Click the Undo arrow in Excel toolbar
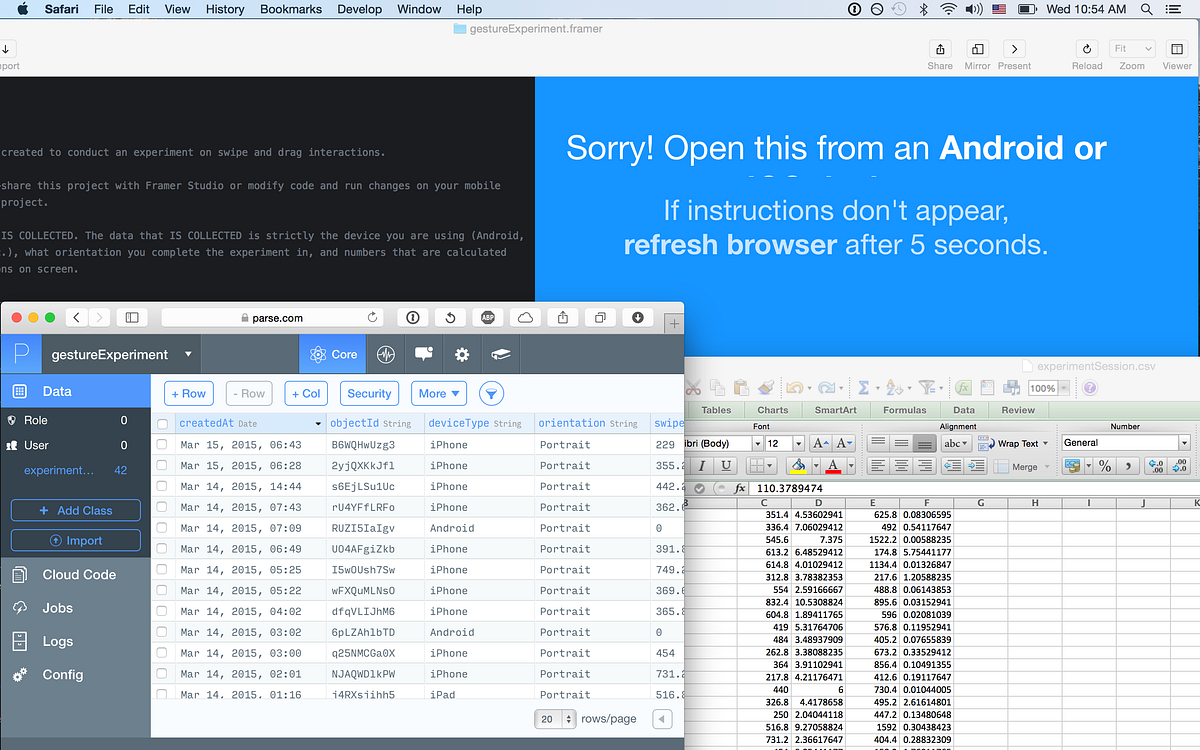Screen dimensions: 1200x750 794,388
